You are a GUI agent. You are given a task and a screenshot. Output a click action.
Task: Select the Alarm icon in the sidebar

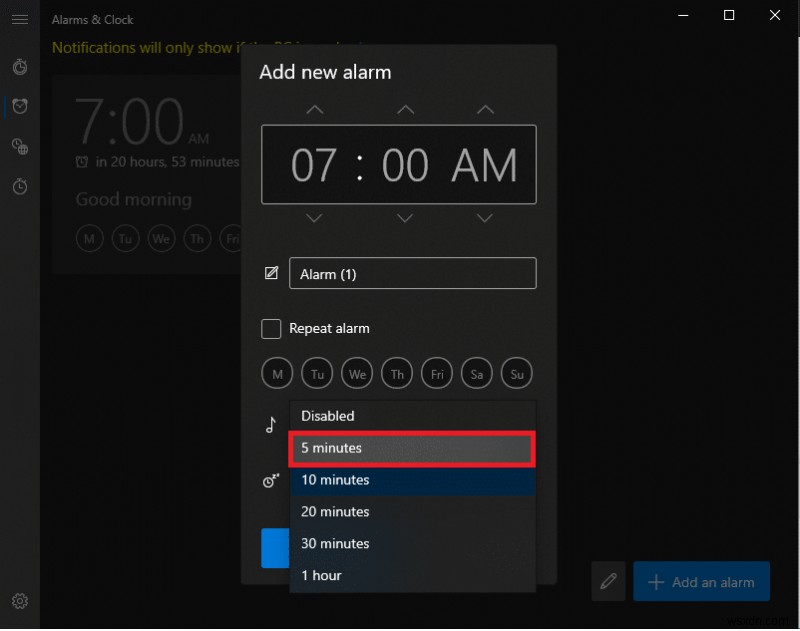(x=20, y=106)
